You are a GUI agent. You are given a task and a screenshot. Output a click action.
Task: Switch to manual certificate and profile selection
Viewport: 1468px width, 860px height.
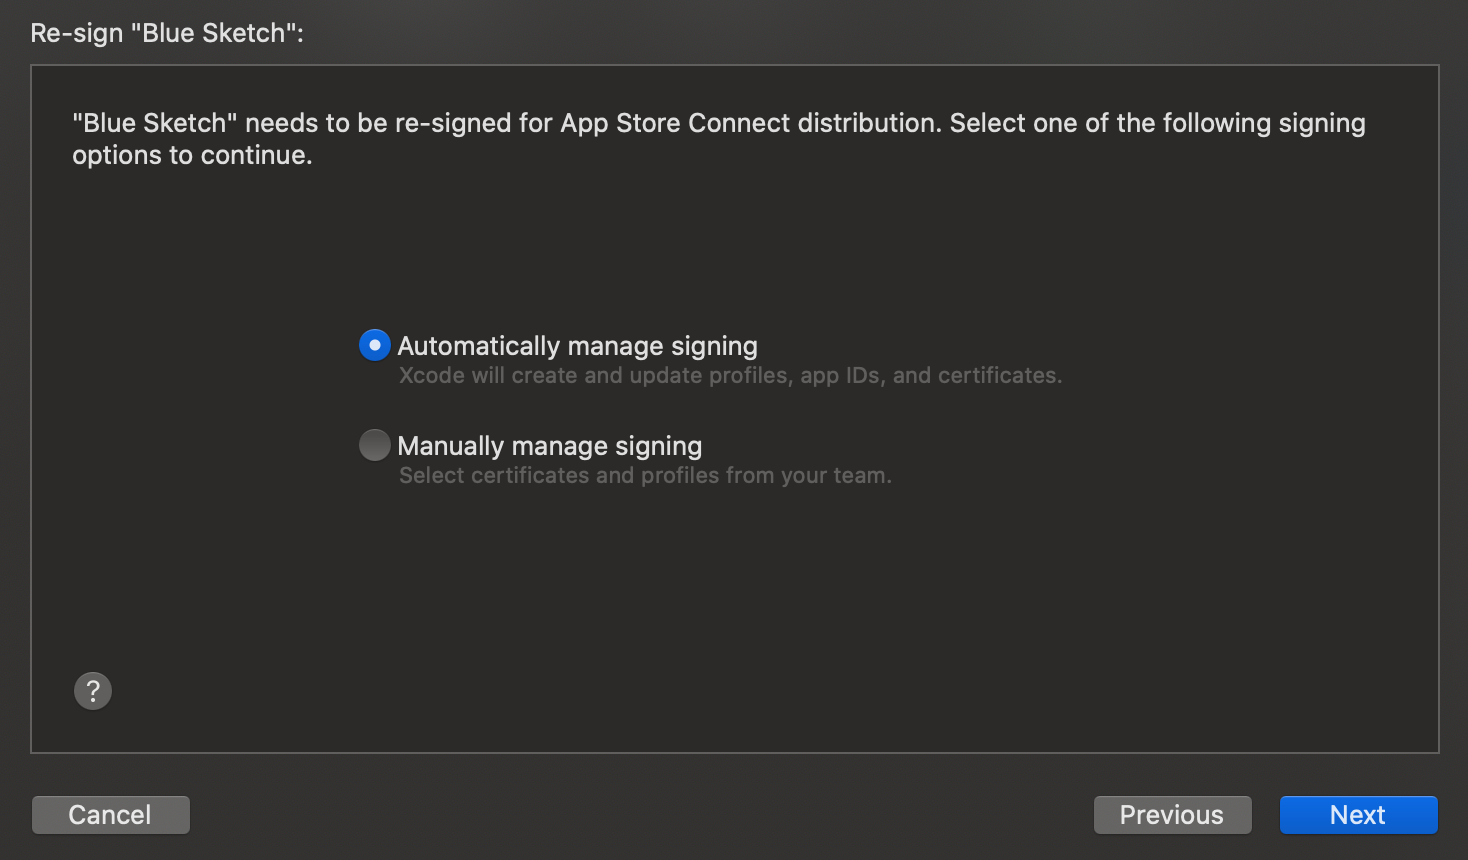tap(375, 445)
